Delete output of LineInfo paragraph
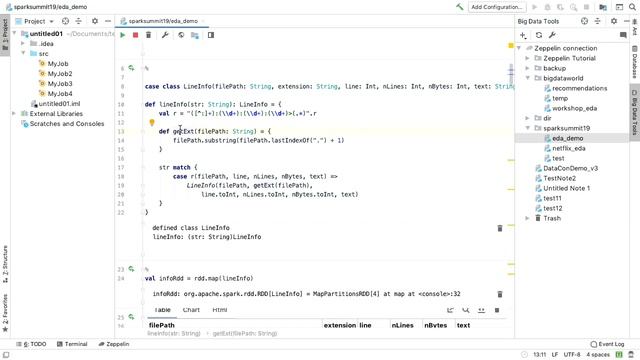Image resolution: width=640 pixels, height=360 pixels. click(500, 228)
